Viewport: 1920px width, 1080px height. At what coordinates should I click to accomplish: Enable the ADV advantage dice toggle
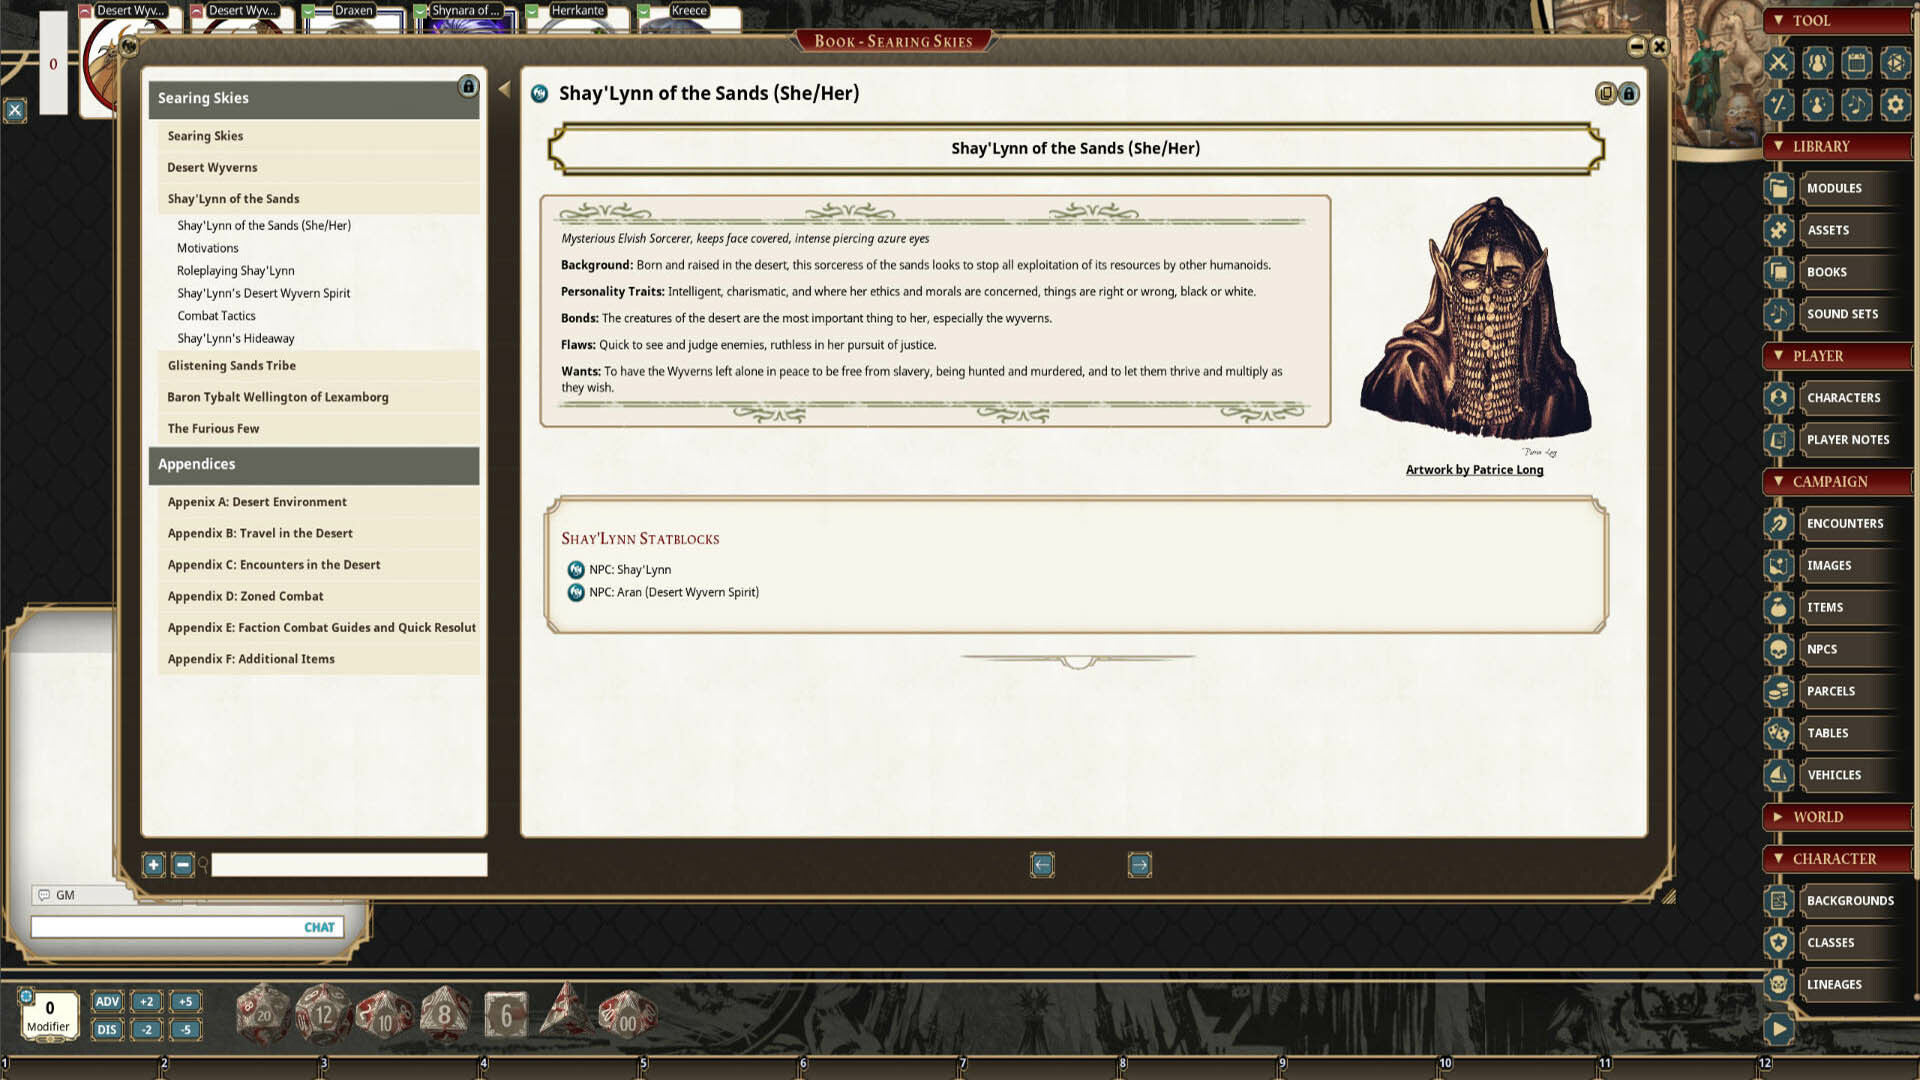[107, 1001]
